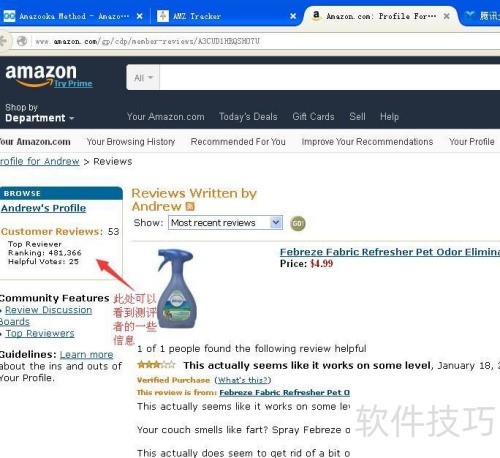Click the browser back arrow icon

pos(3,41)
